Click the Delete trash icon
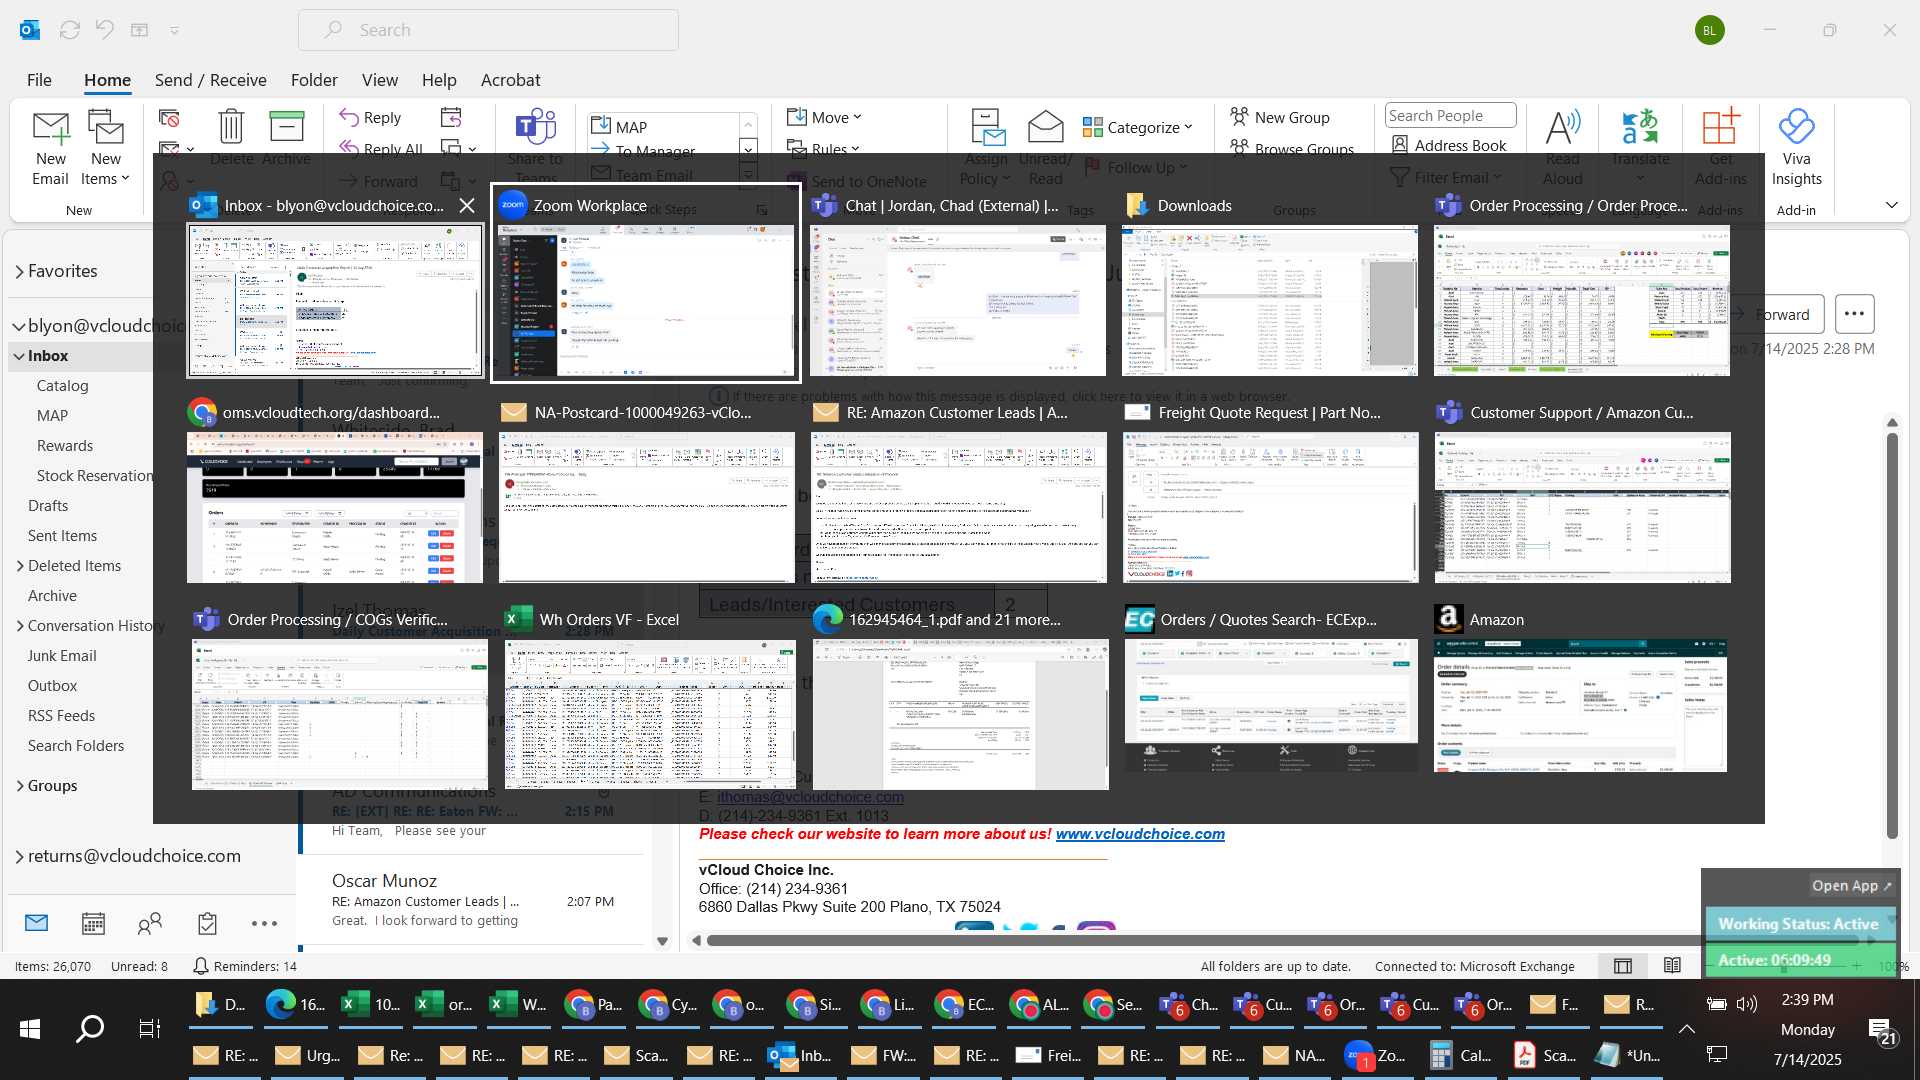Image resolution: width=1920 pixels, height=1080 pixels. click(231, 127)
